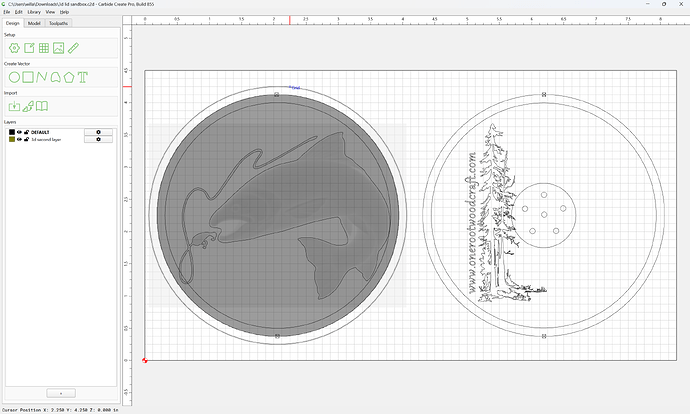The height and width of the screenshot is (414, 690).
Task: Select the DEFAULT layer name
Action: (40, 132)
